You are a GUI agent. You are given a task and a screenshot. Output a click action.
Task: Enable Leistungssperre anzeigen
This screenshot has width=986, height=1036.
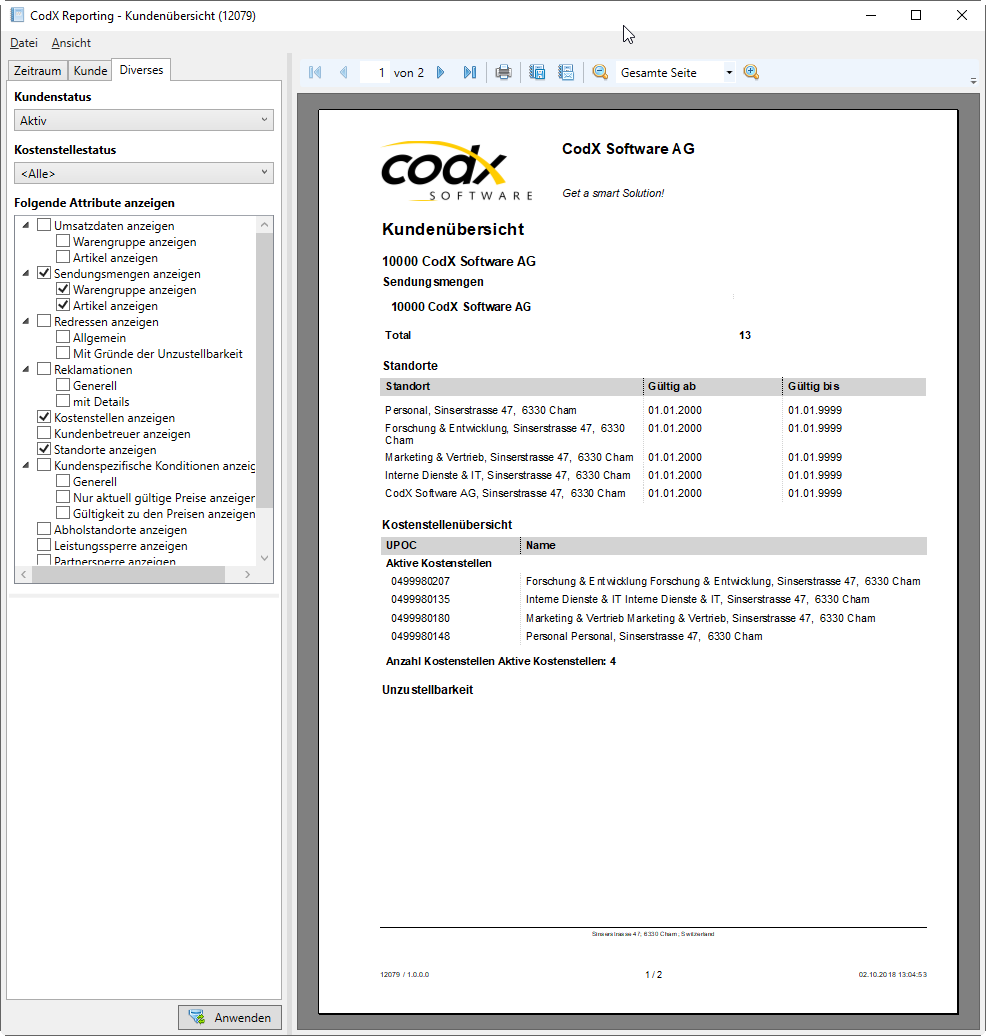click(x=44, y=545)
